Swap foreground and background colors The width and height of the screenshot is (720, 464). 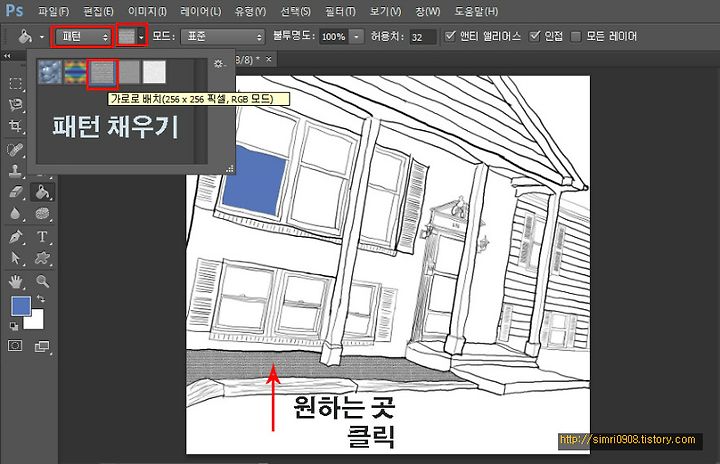click(x=41, y=299)
